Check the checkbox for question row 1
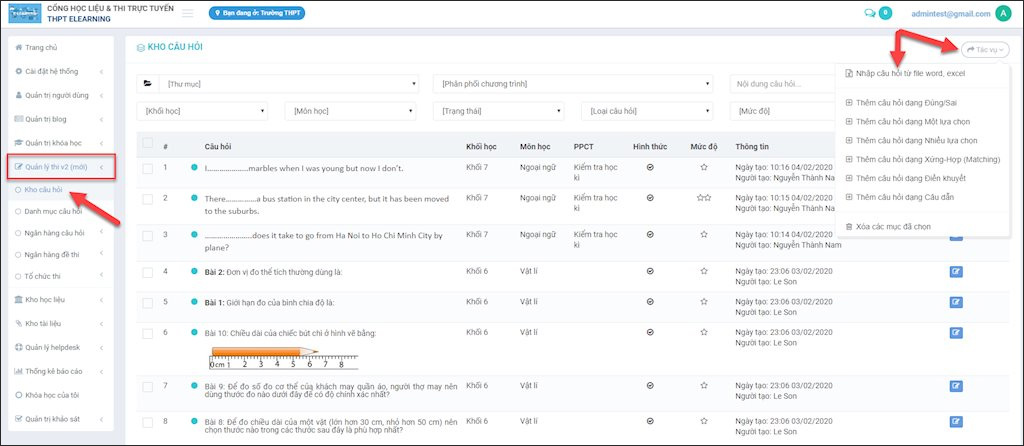 coord(148,167)
